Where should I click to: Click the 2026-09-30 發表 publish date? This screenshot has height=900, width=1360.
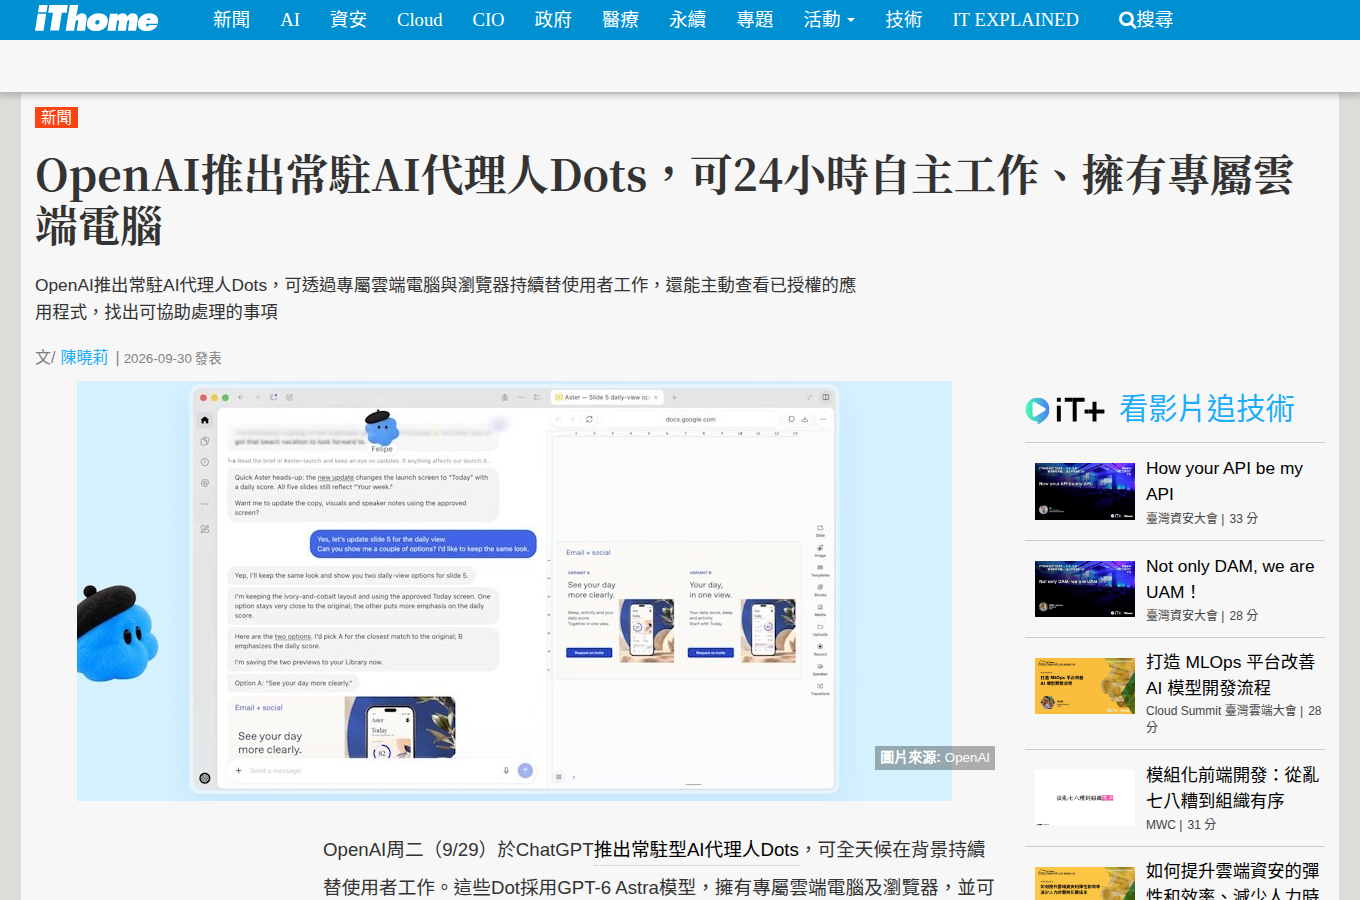pos(172,358)
